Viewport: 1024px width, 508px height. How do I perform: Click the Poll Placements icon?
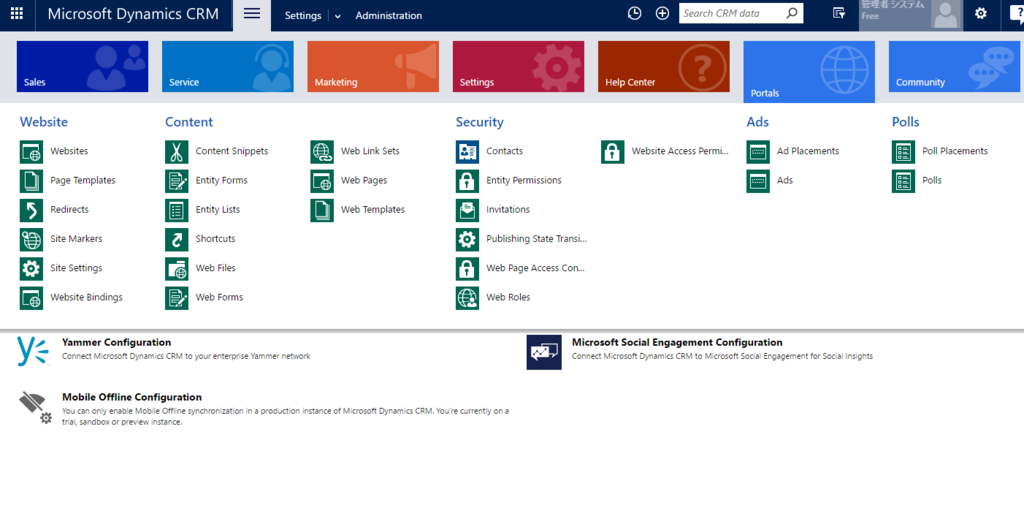pyautogui.click(x=903, y=151)
